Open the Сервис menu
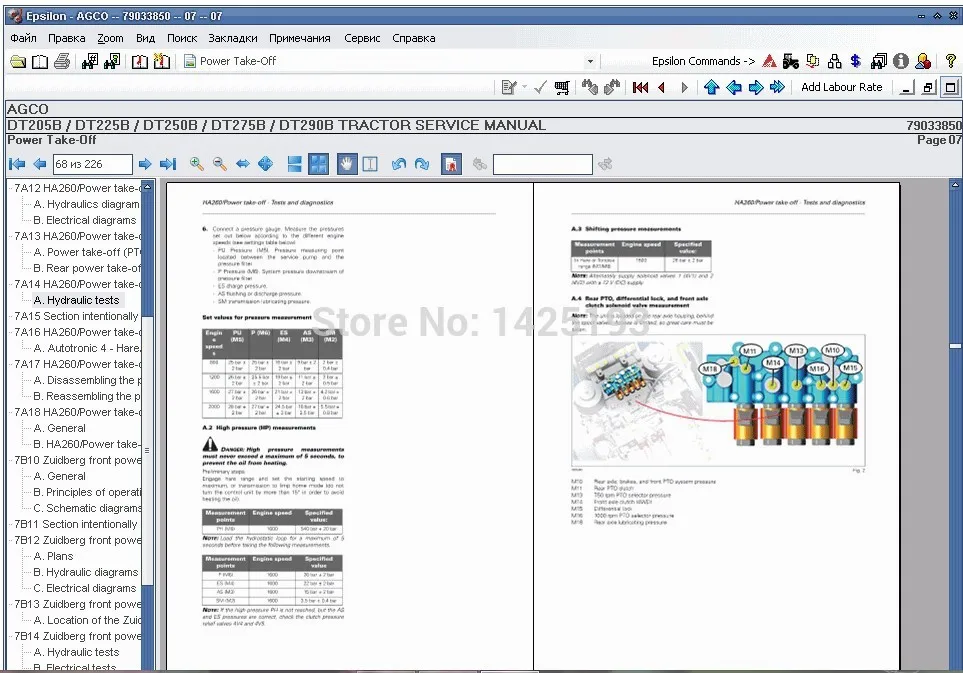 362,38
